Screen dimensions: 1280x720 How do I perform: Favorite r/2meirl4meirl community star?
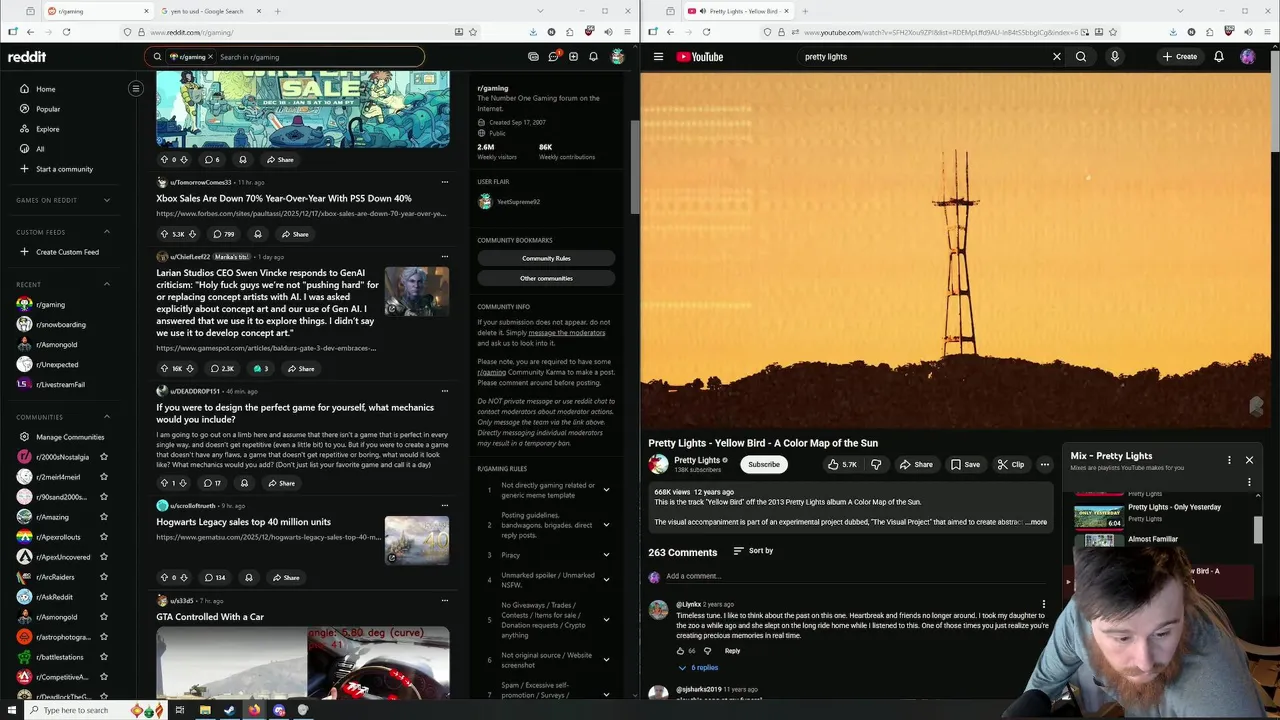(103, 477)
